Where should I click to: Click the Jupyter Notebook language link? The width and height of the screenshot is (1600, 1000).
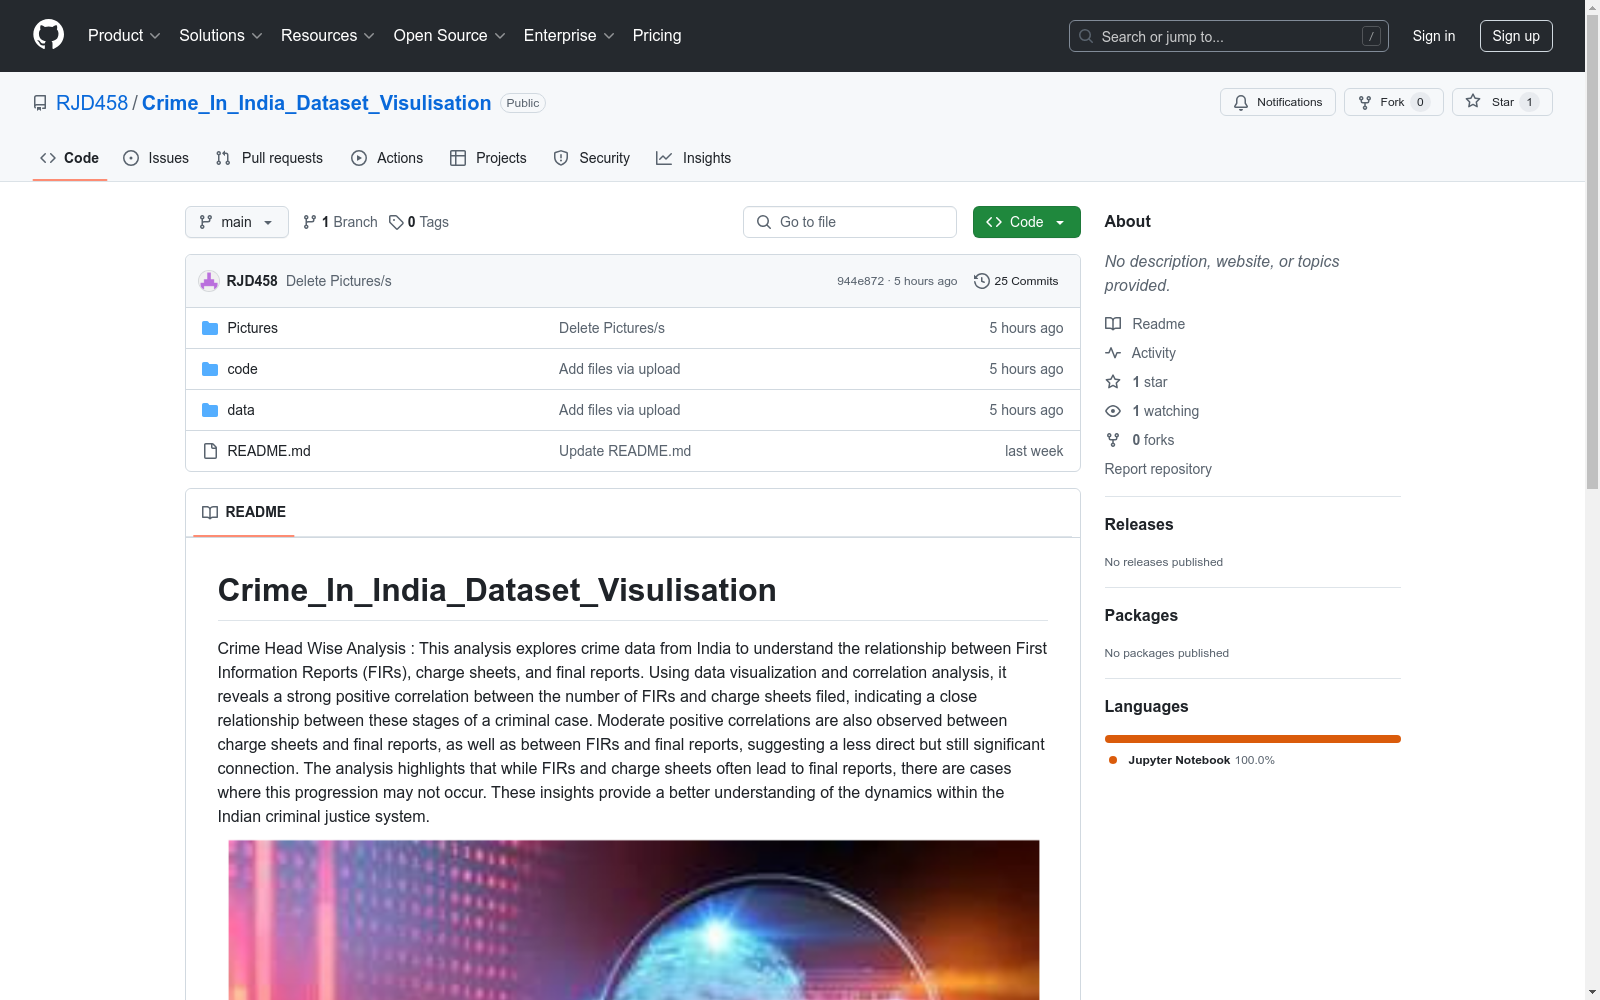1191,760
